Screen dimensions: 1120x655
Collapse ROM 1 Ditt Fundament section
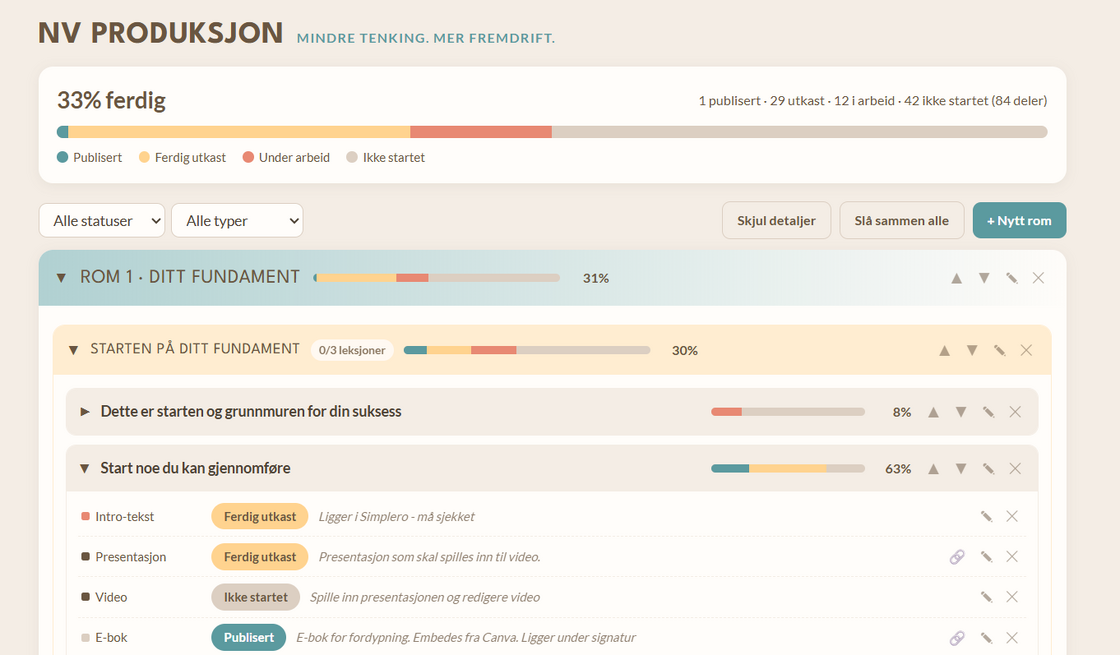[61, 278]
